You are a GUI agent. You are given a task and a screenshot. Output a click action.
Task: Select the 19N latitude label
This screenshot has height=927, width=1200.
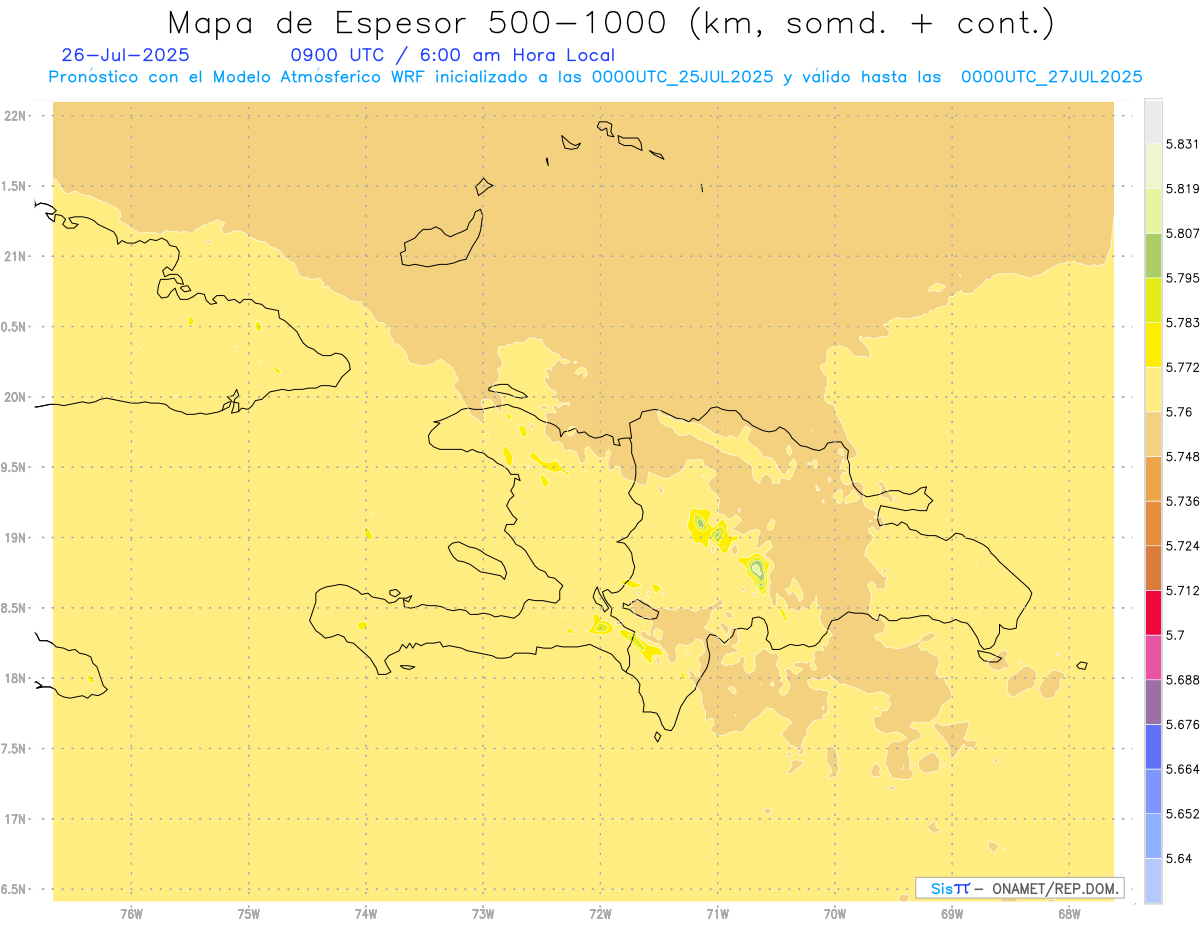[15, 538]
